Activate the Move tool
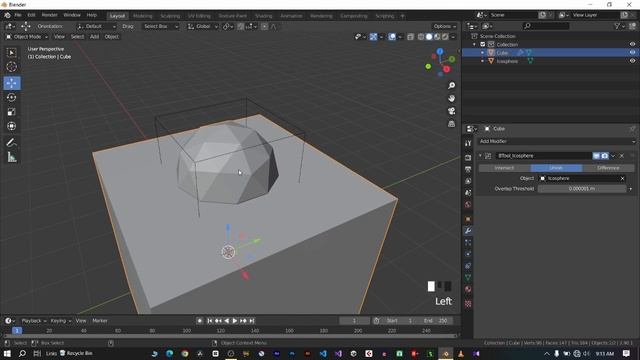This screenshot has height=360, width=640. tap(11, 83)
